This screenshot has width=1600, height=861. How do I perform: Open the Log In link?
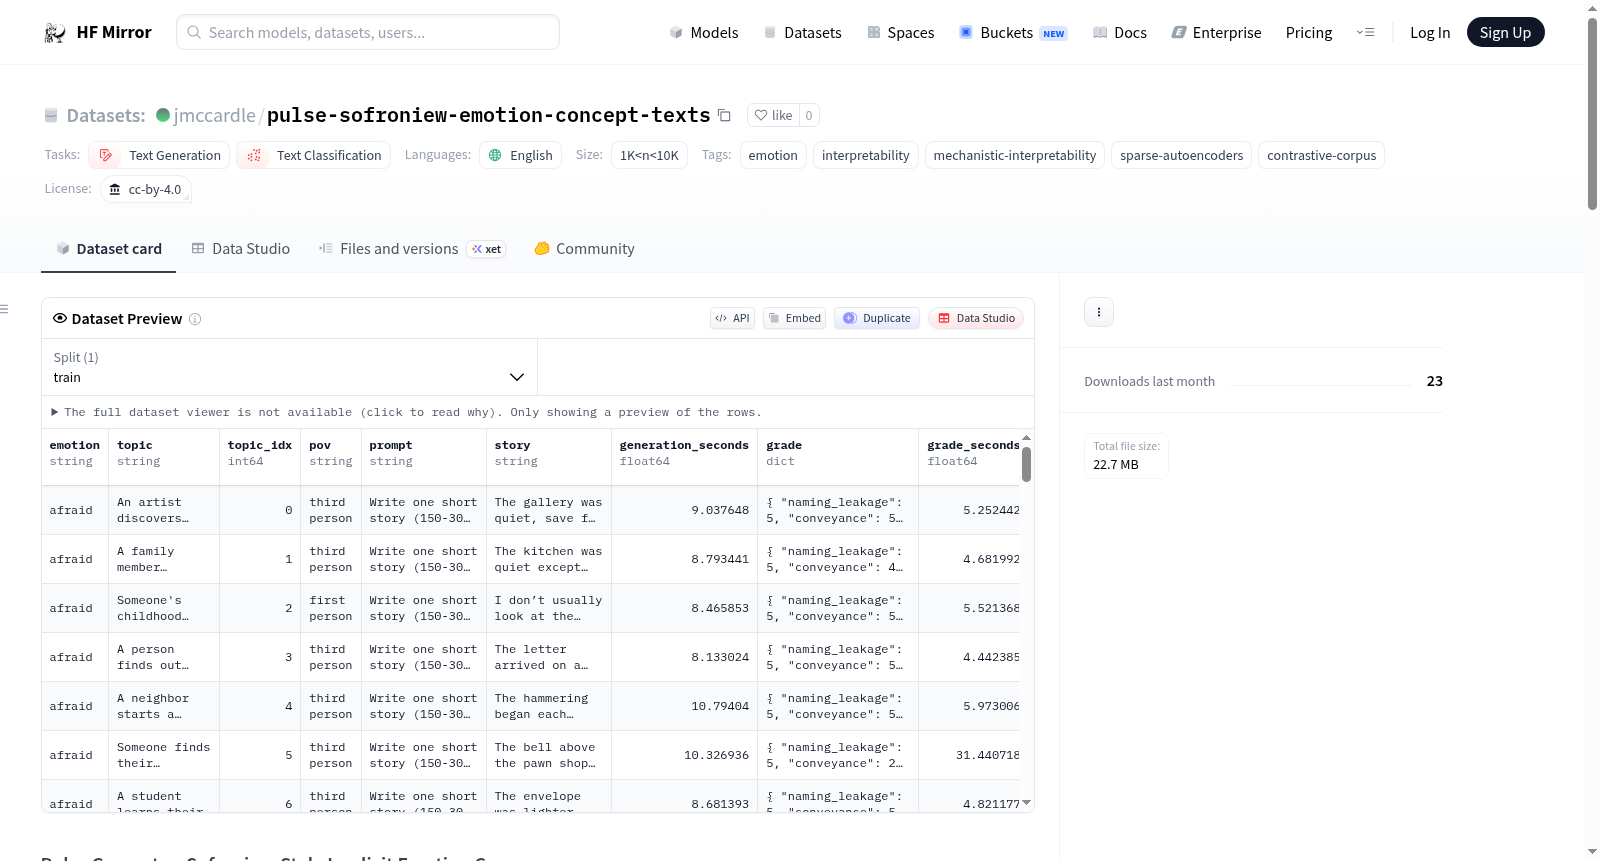click(x=1430, y=33)
